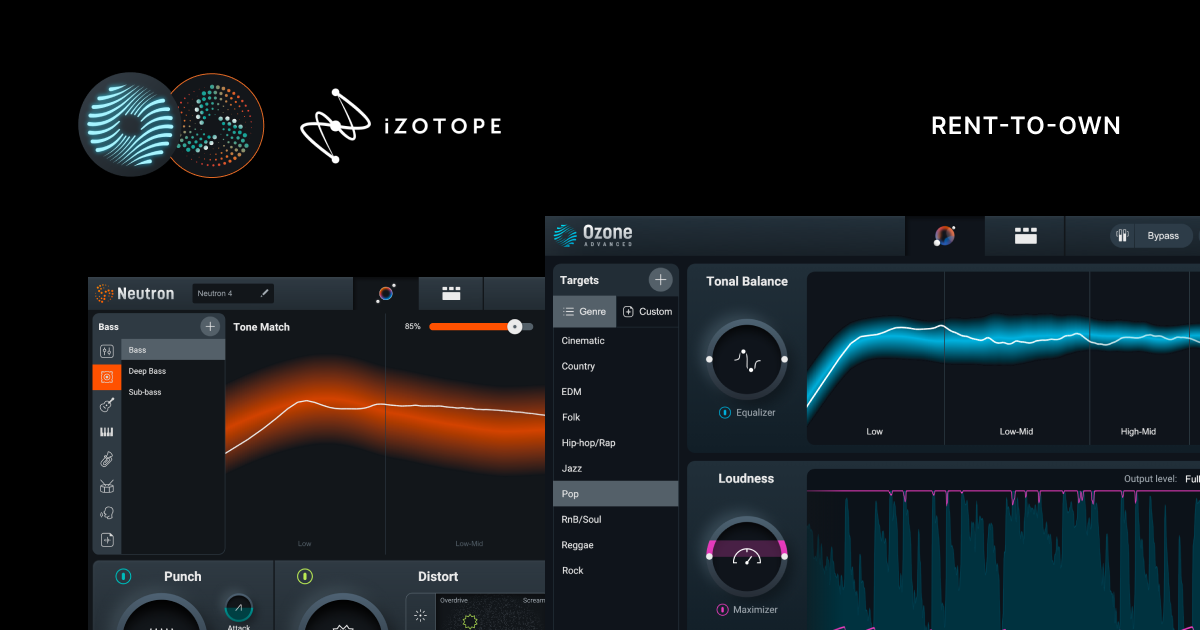The image size is (1200, 630).
Task: Open Ozone's module view grid icon
Action: [1025, 235]
